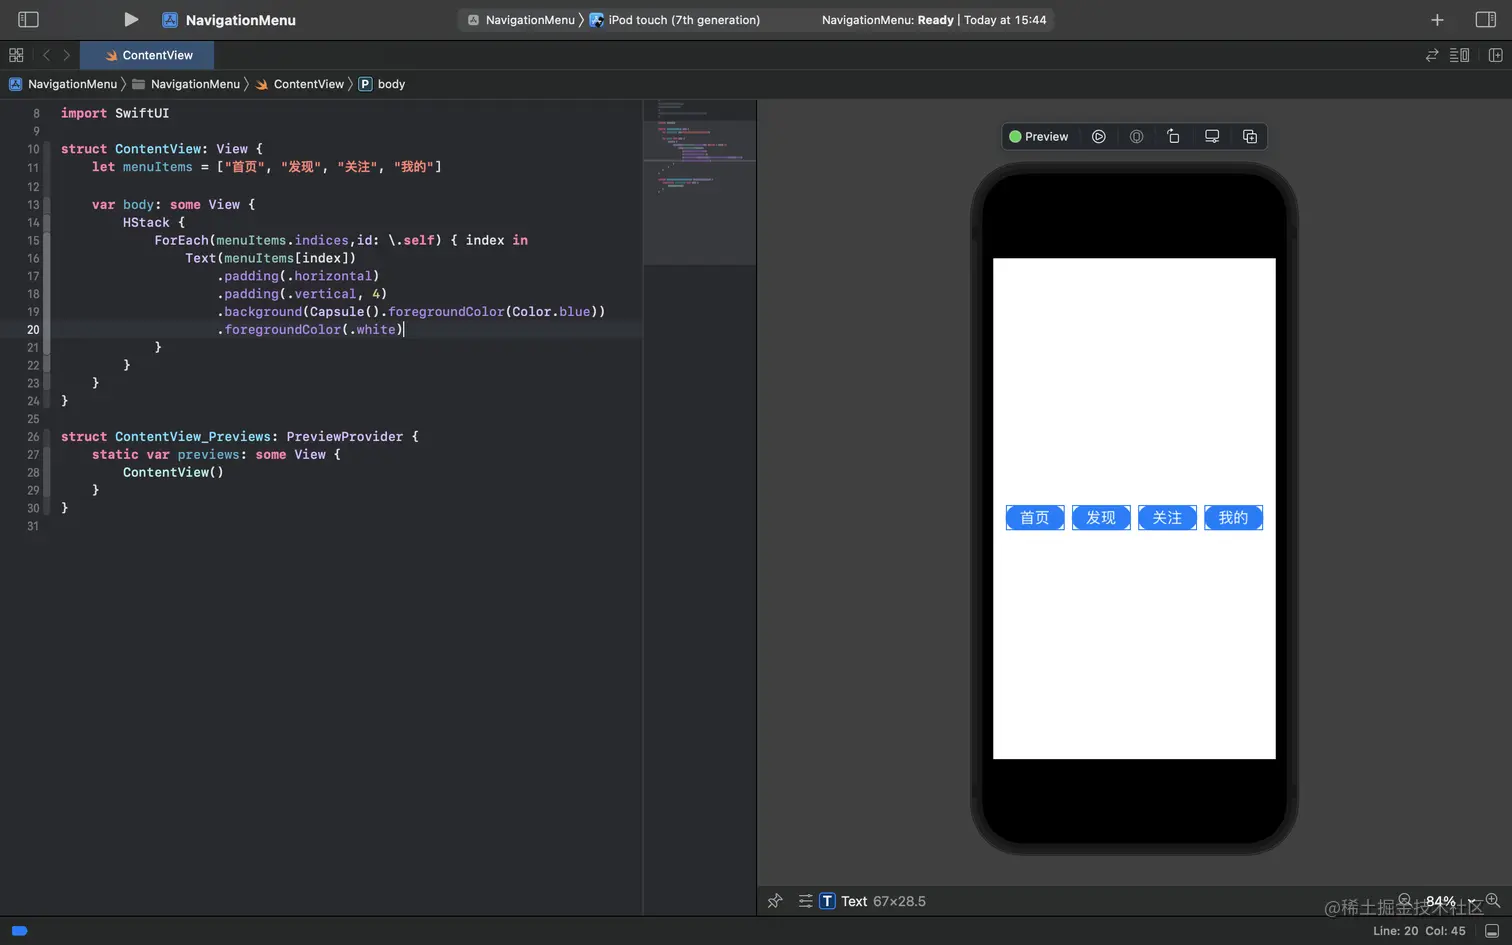Duplicate the preview with the plus-square icon

tap(1250, 136)
